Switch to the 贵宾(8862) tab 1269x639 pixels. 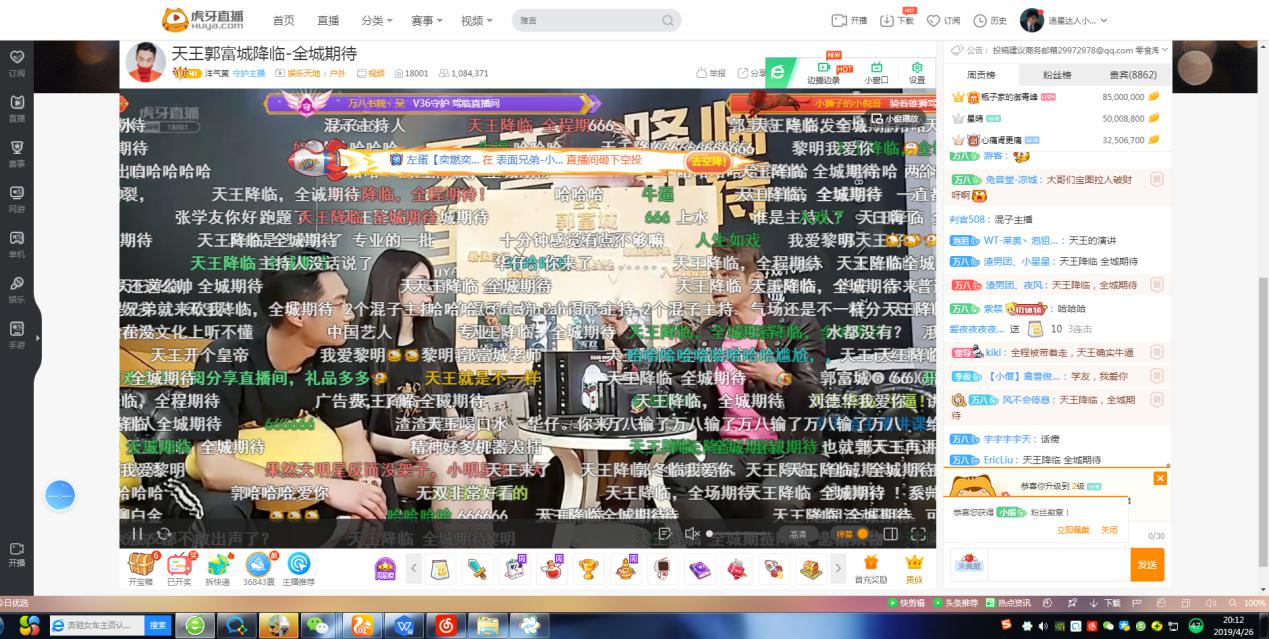1133,75
